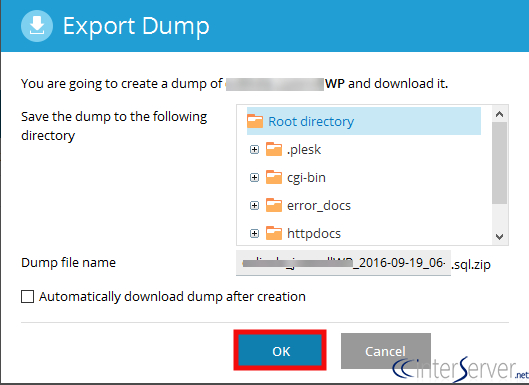Select the .plesk directory name
529x385 pixels.
(304, 149)
